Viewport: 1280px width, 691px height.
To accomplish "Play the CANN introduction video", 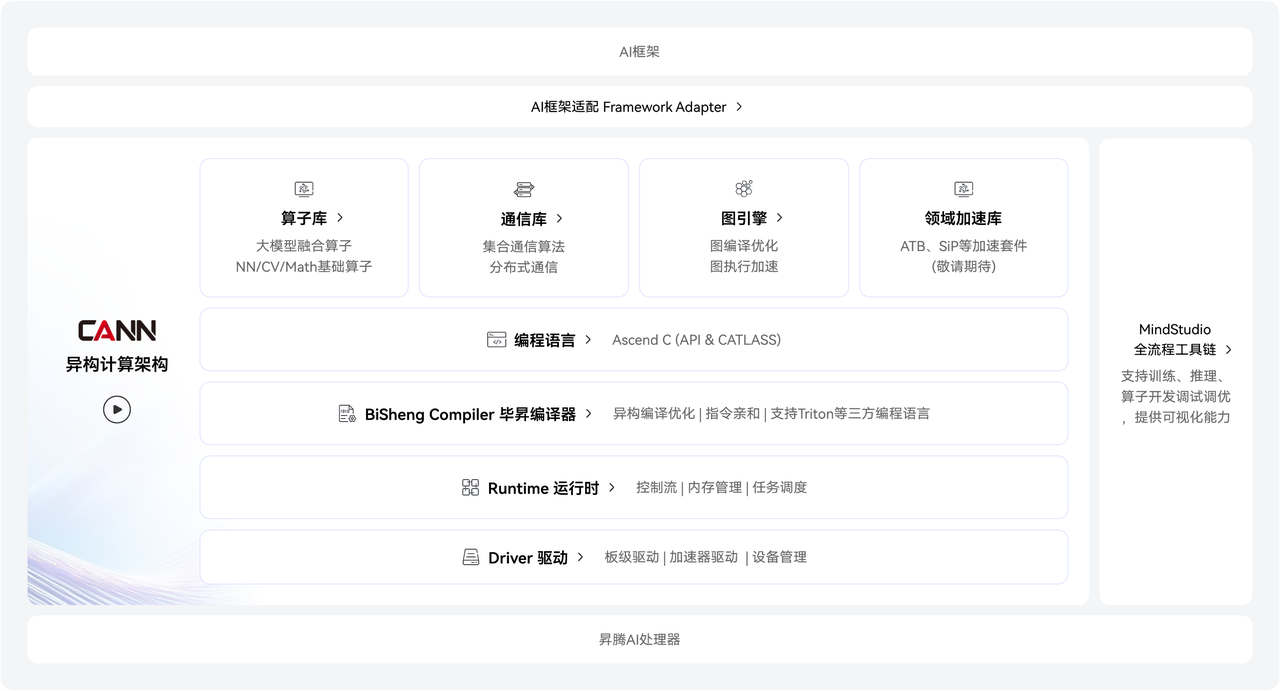I will [117, 409].
